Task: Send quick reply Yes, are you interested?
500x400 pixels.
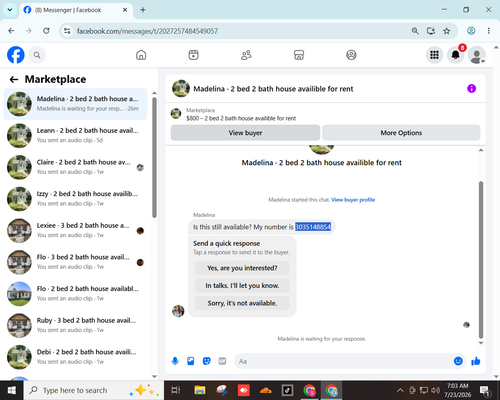Action: [x=242, y=268]
